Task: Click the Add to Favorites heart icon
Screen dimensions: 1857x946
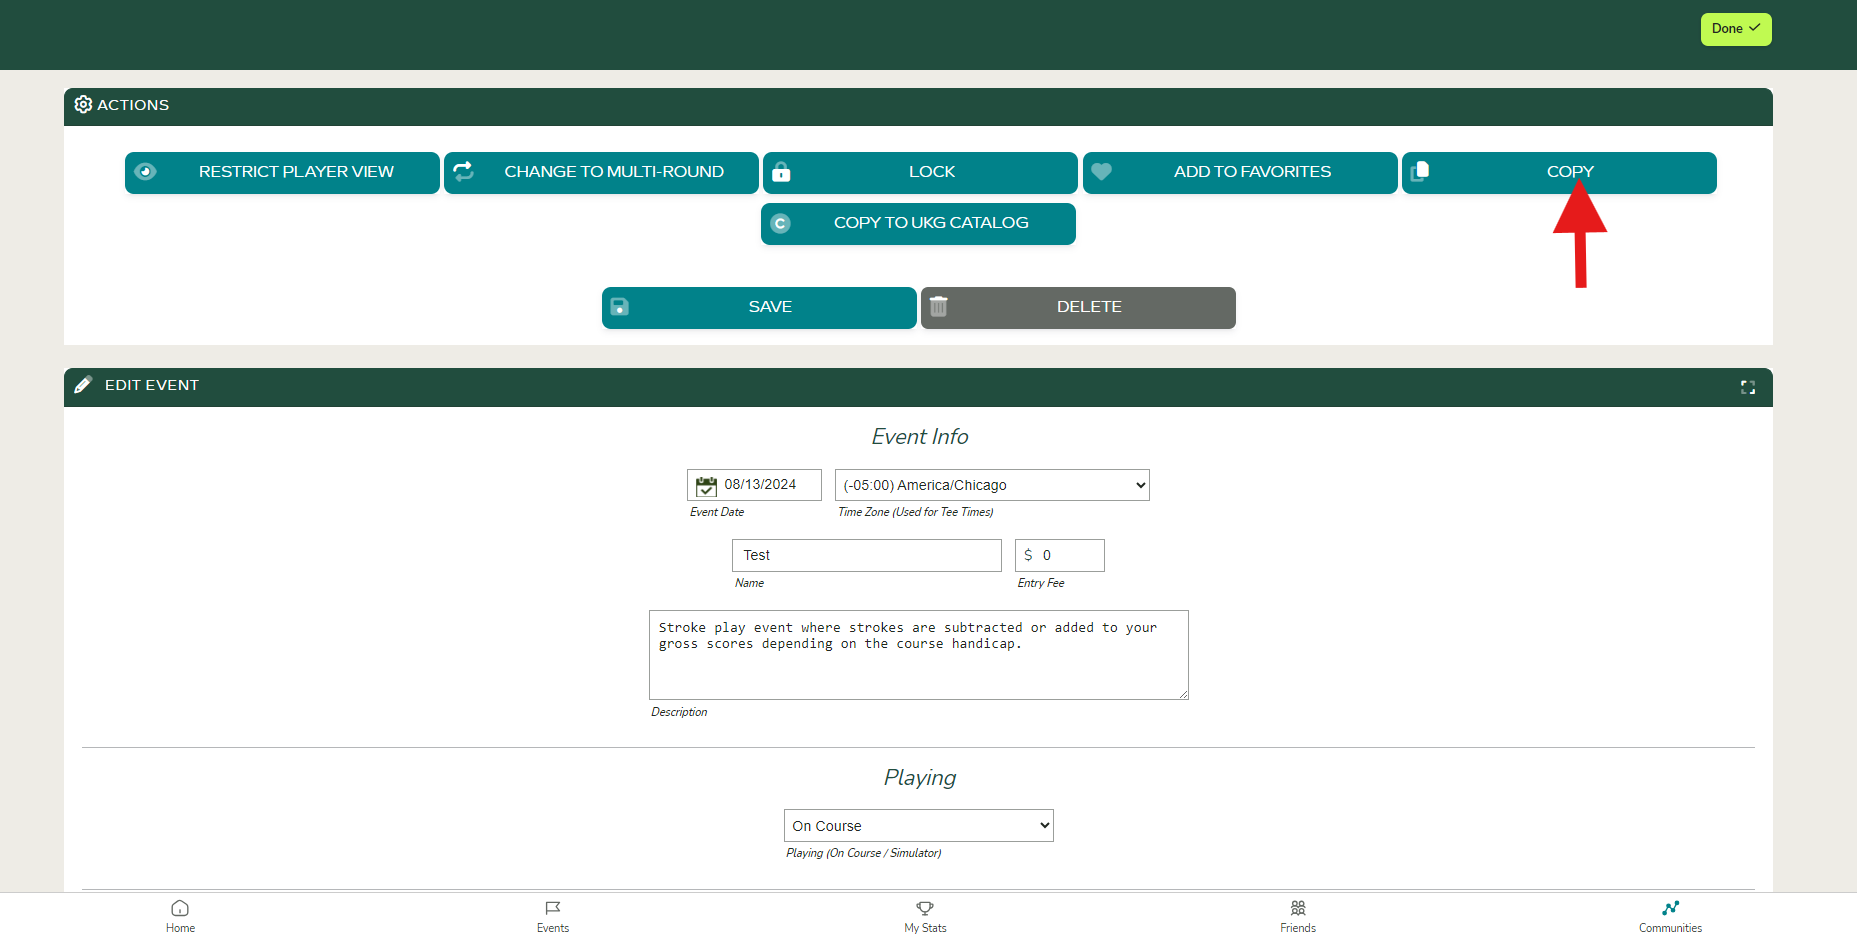Action: 1101,172
